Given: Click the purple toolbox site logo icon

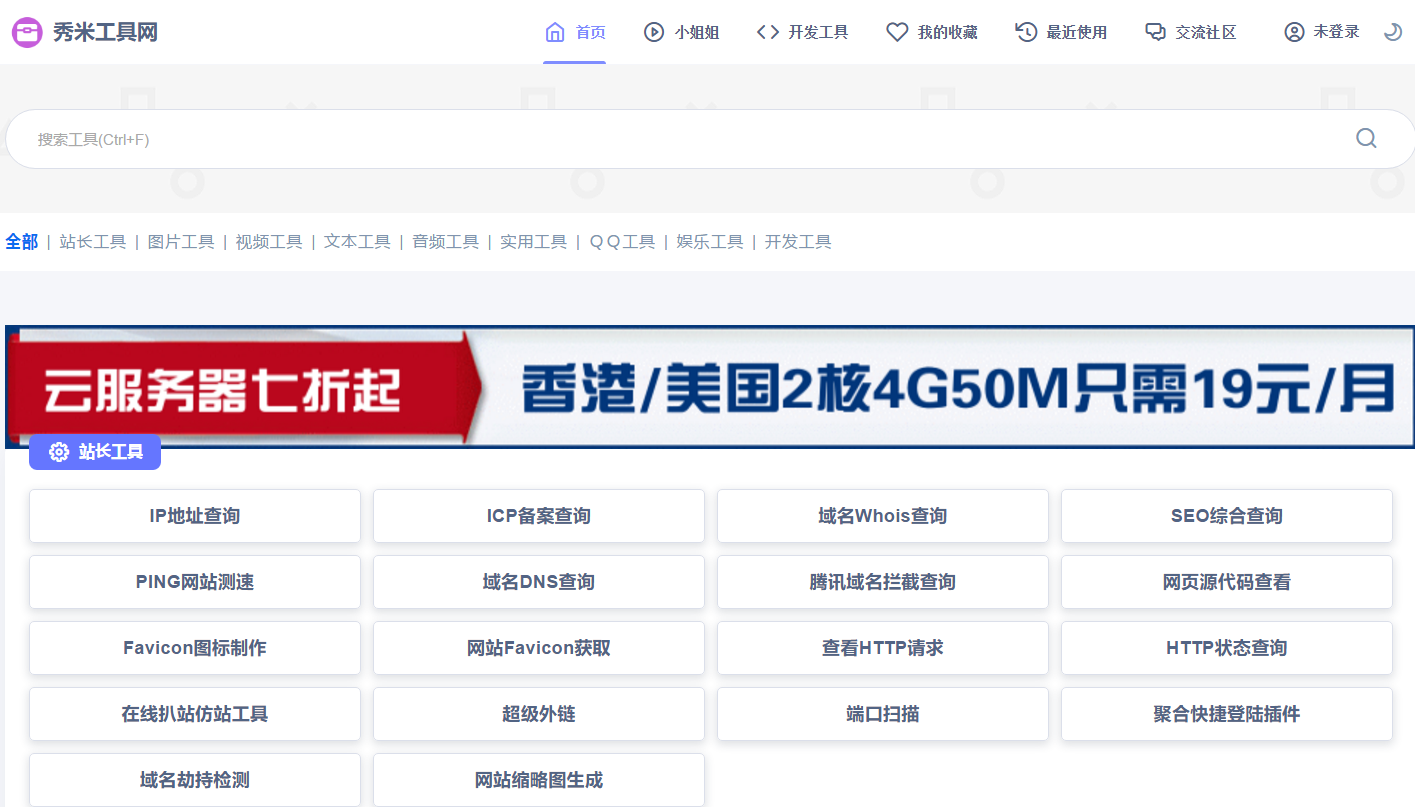Looking at the screenshot, I should point(27,33).
